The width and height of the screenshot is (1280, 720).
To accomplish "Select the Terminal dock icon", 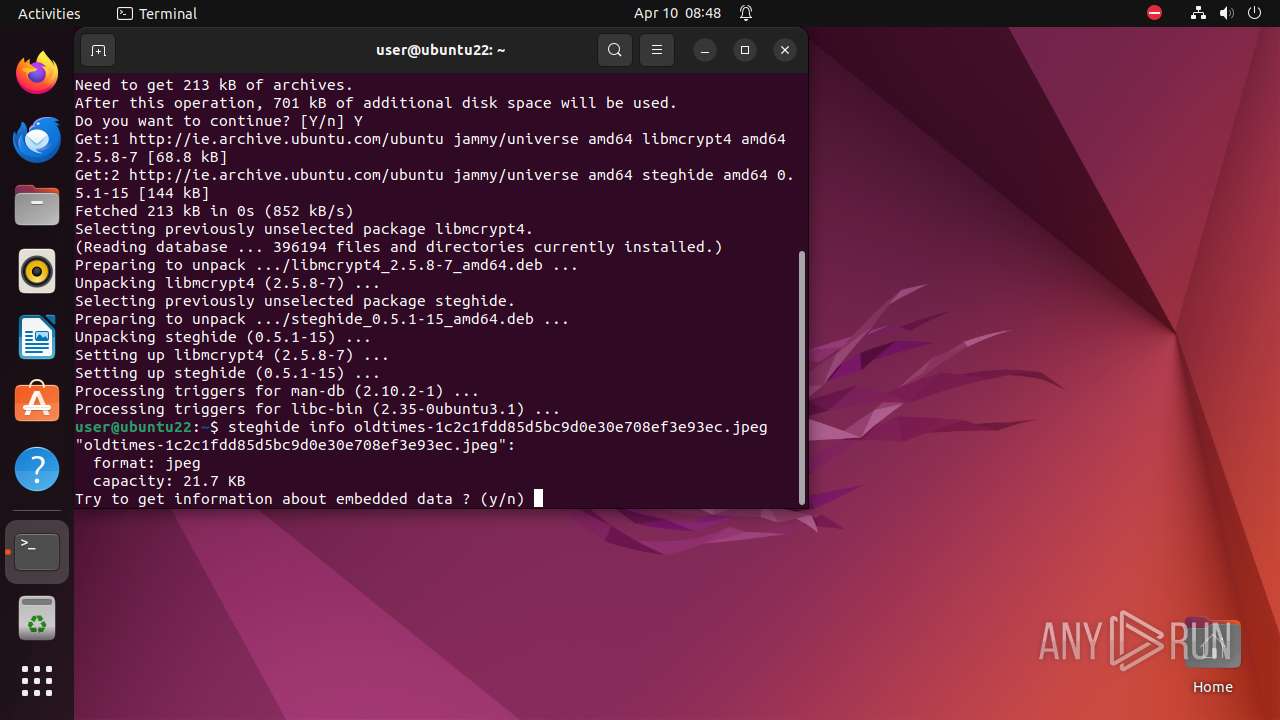I will [x=37, y=552].
